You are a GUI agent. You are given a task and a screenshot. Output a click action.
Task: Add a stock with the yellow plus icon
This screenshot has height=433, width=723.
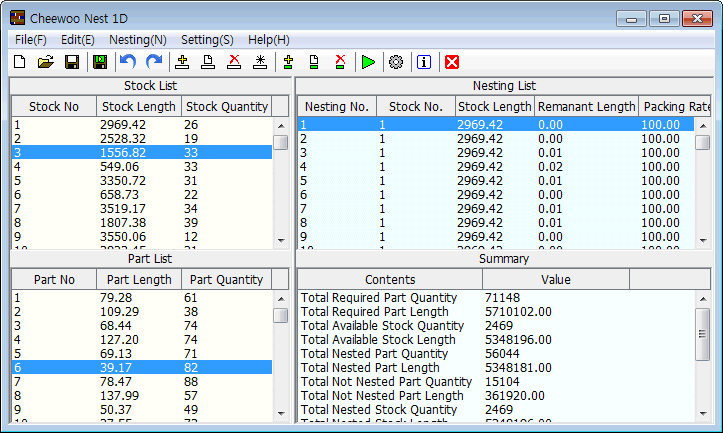[182, 62]
